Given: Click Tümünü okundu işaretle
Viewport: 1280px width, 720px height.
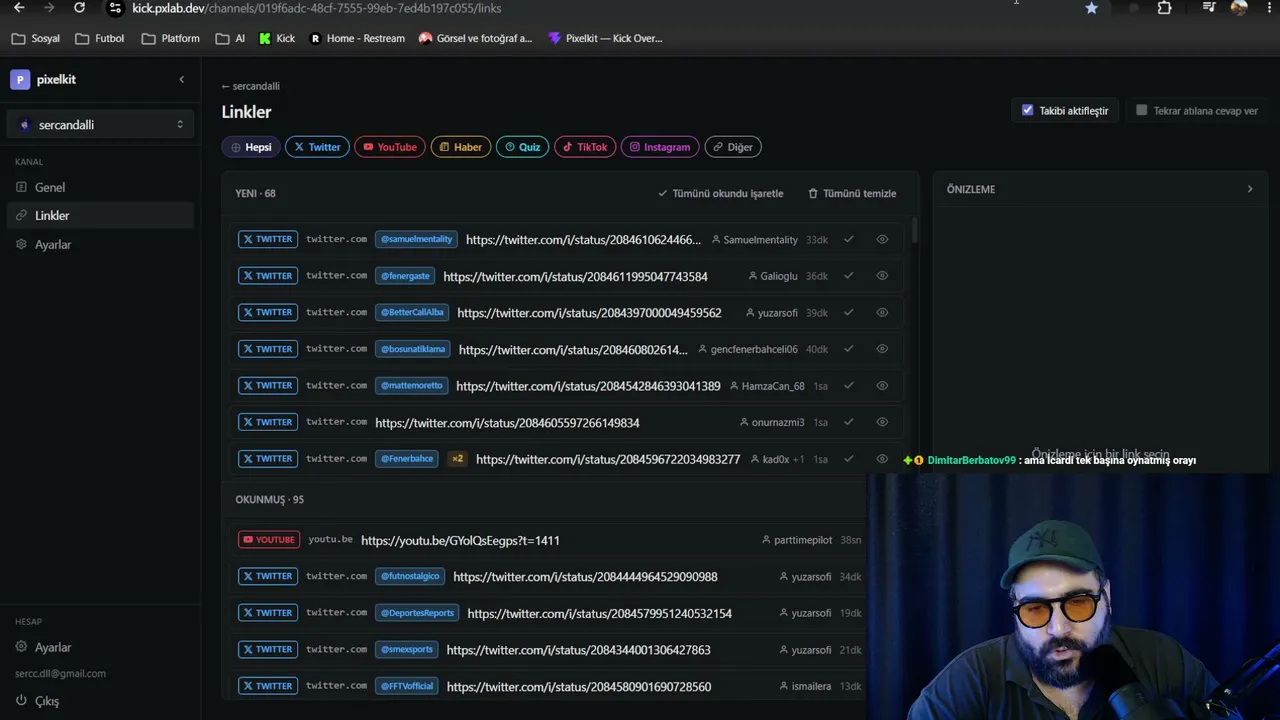Looking at the screenshot, I should click(720, 193).
